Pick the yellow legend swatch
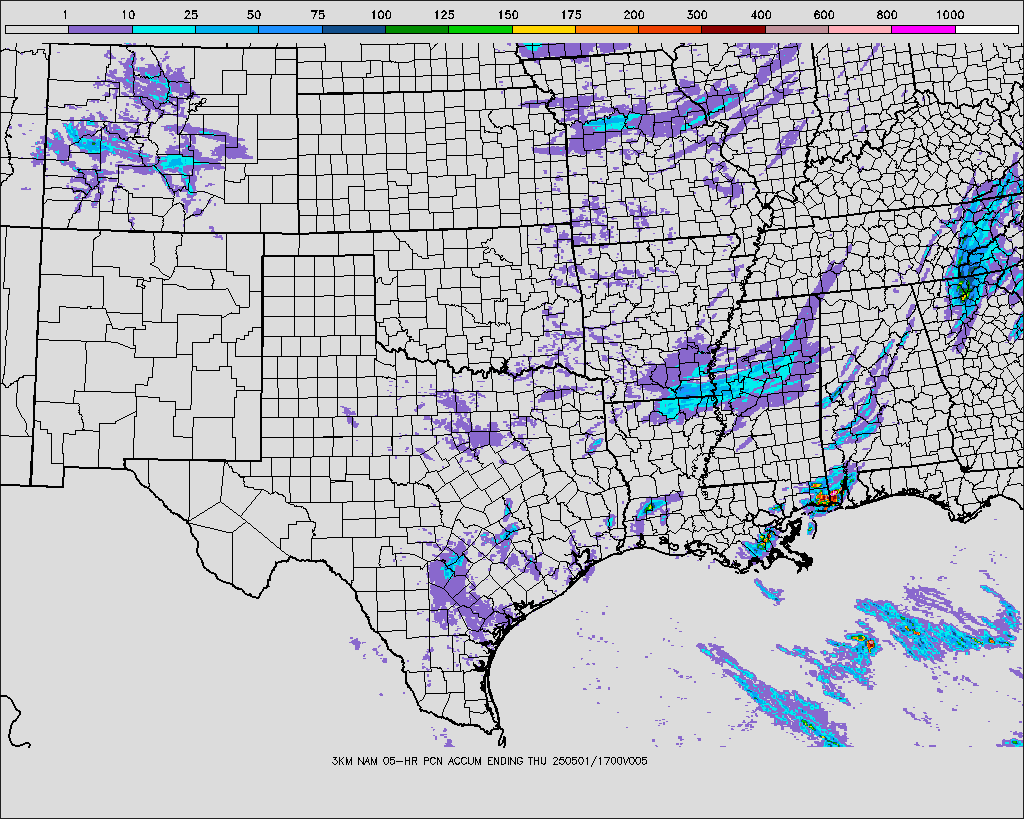 tap(544, 30)
